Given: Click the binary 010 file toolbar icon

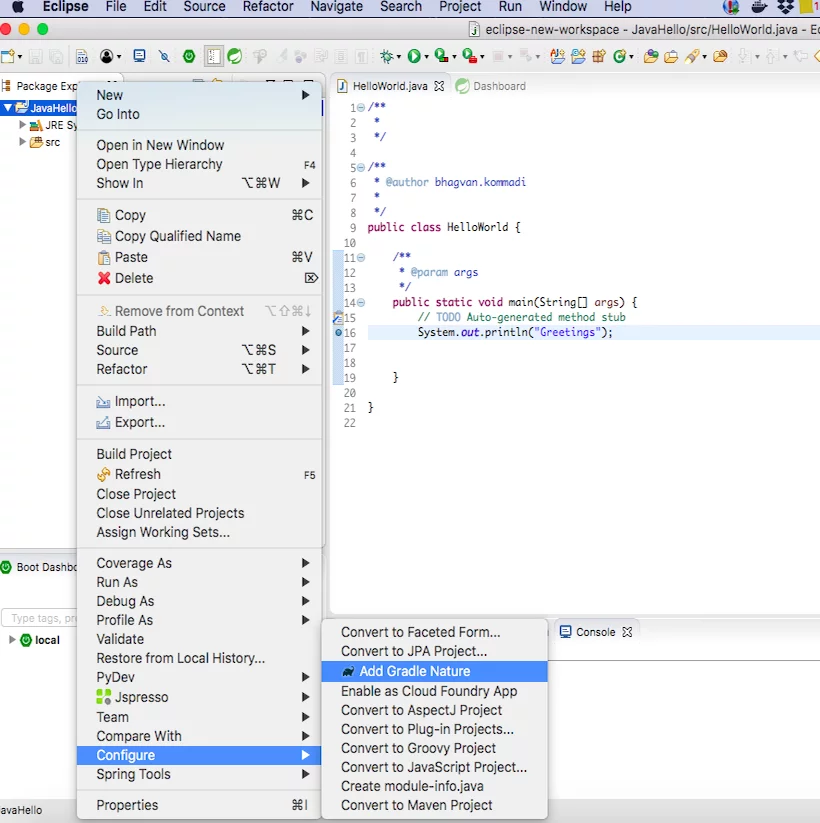Looking at the screenshot, I should 82,56.
